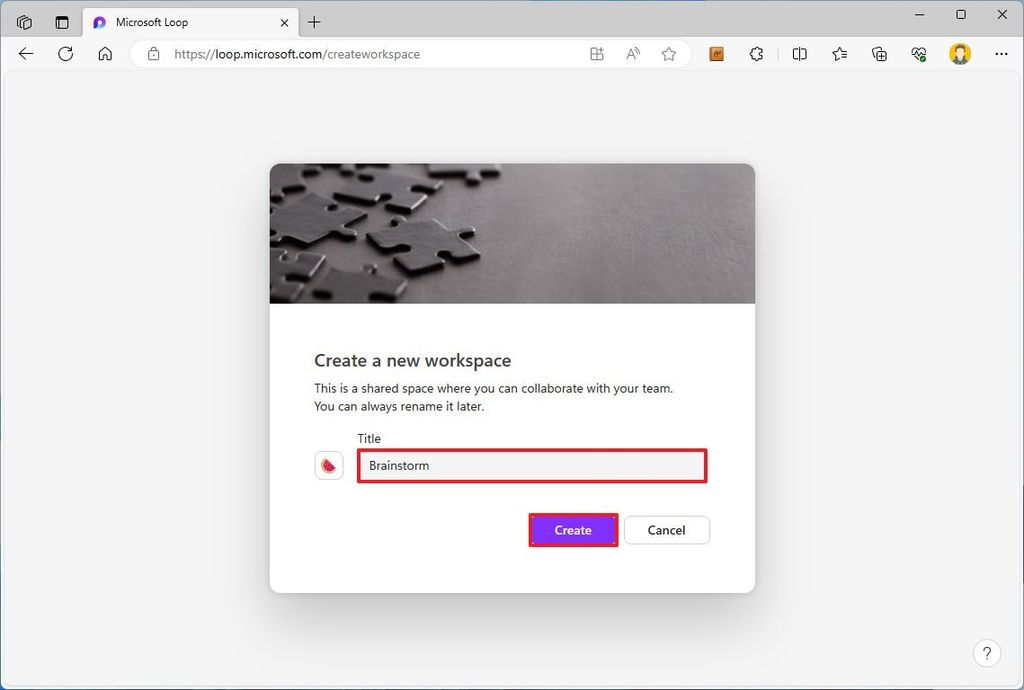The width and height of the screenshot is (1024, 690).
Task: Click the orange extension icon
Action: pos(716,54)
